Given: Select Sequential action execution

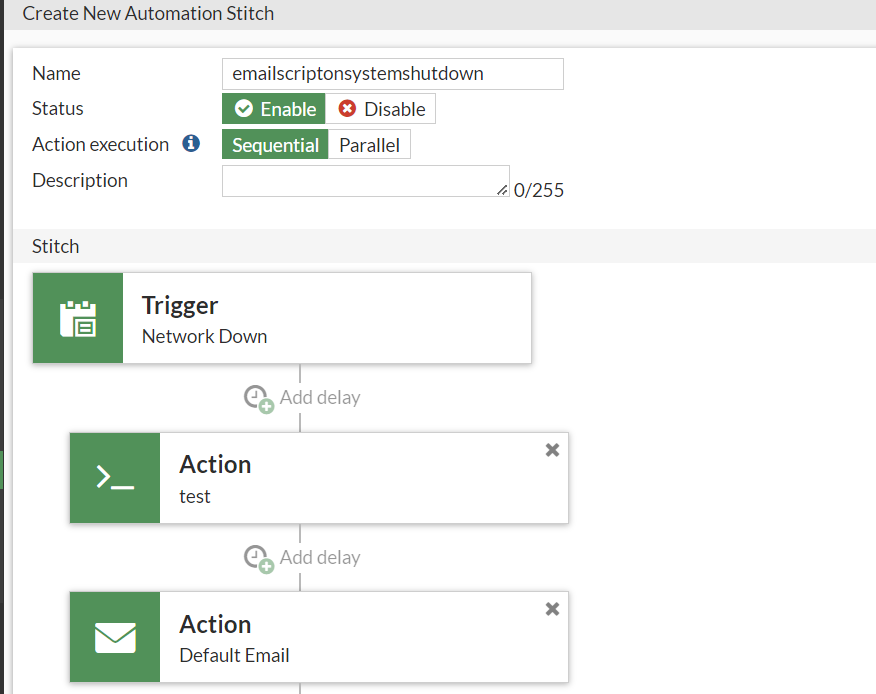Looking at the screenshot, I should tap(275, 145).
